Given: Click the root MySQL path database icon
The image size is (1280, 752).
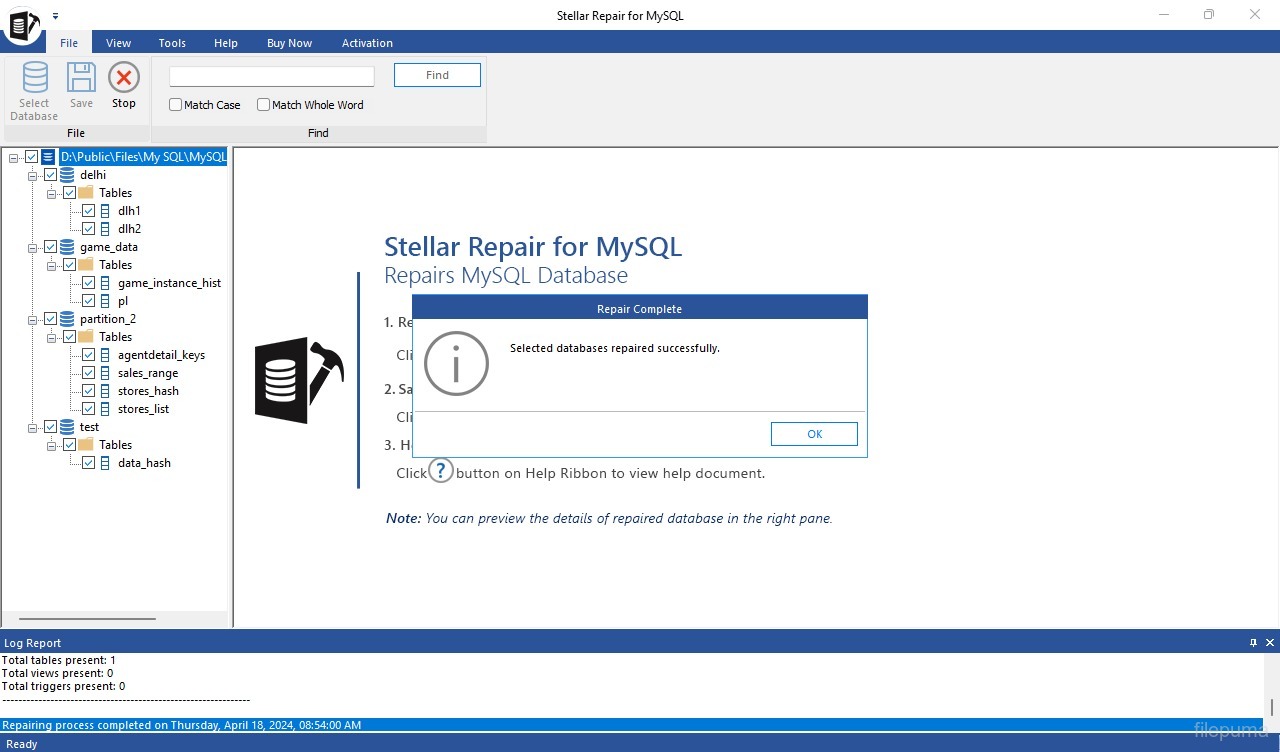Looking at the screenshot, I should tap(48, 157).
